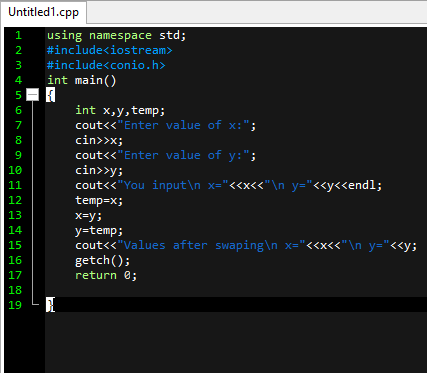The width and height of the screenshot is (427, 373).
Task: Click the 'int x,y,temp;' declaration
Action: [x=120, y=110]
